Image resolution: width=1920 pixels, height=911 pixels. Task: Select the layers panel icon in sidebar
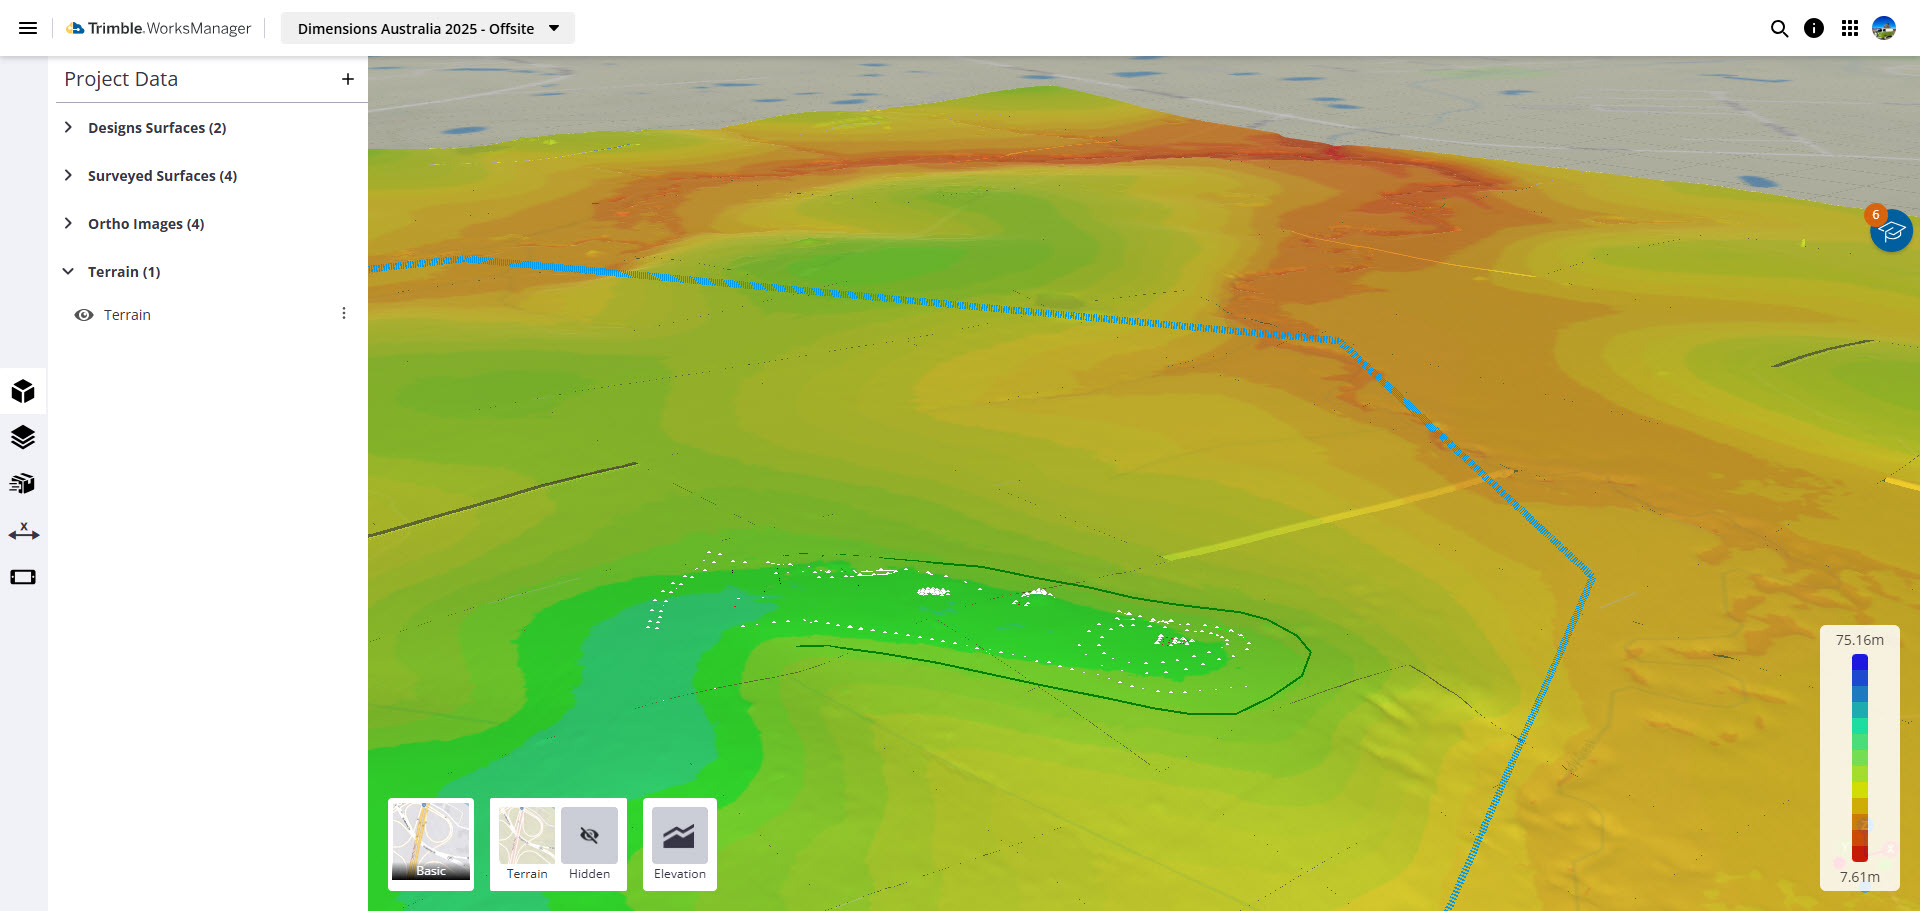(22, 437)
